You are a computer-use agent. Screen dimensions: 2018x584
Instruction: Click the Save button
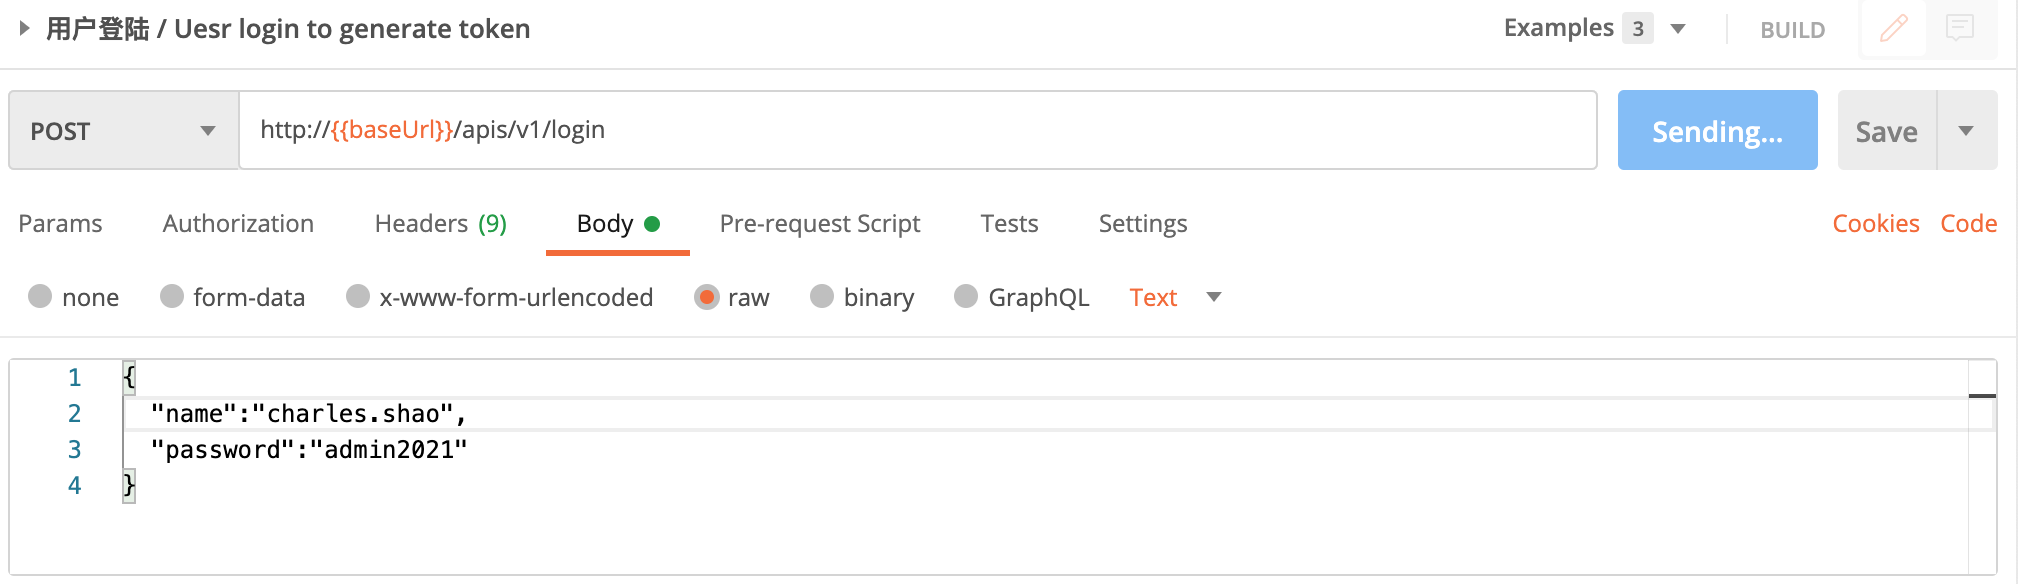click(1886, 131)
